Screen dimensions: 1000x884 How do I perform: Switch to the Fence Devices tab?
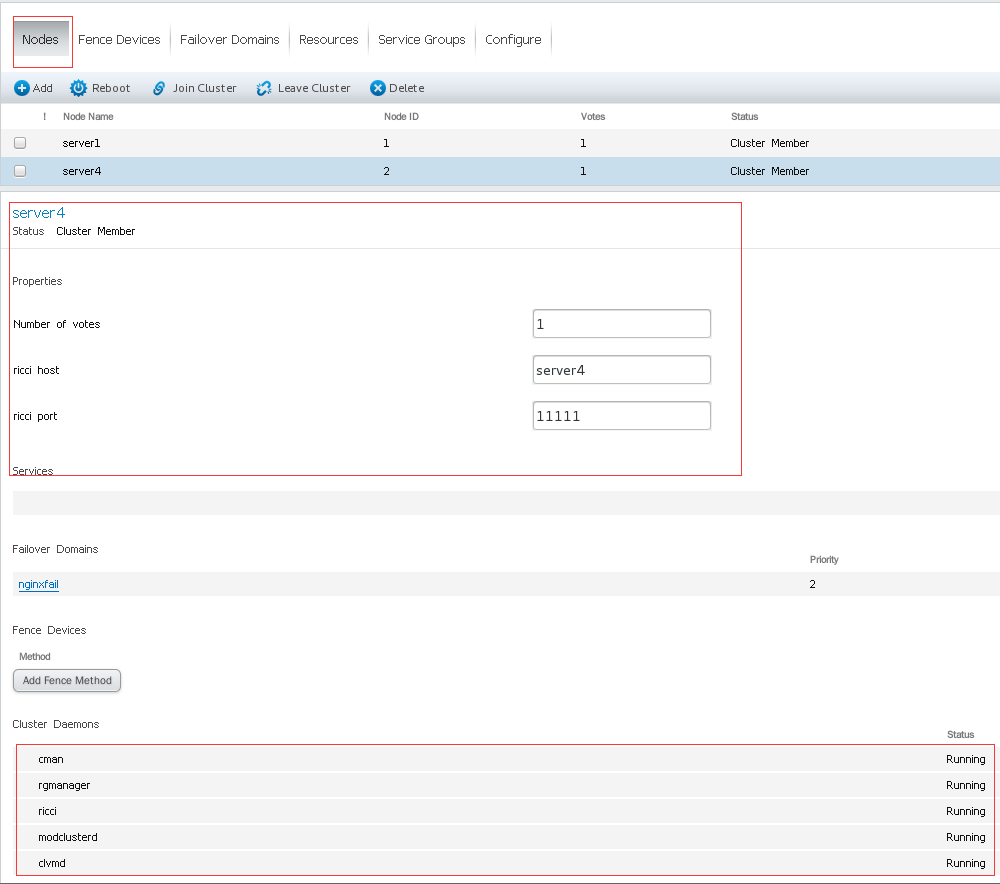(x=119, y=40)
